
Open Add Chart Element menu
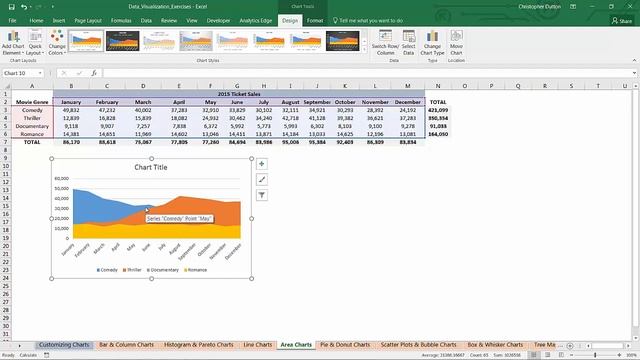click(x=13, y=42)
